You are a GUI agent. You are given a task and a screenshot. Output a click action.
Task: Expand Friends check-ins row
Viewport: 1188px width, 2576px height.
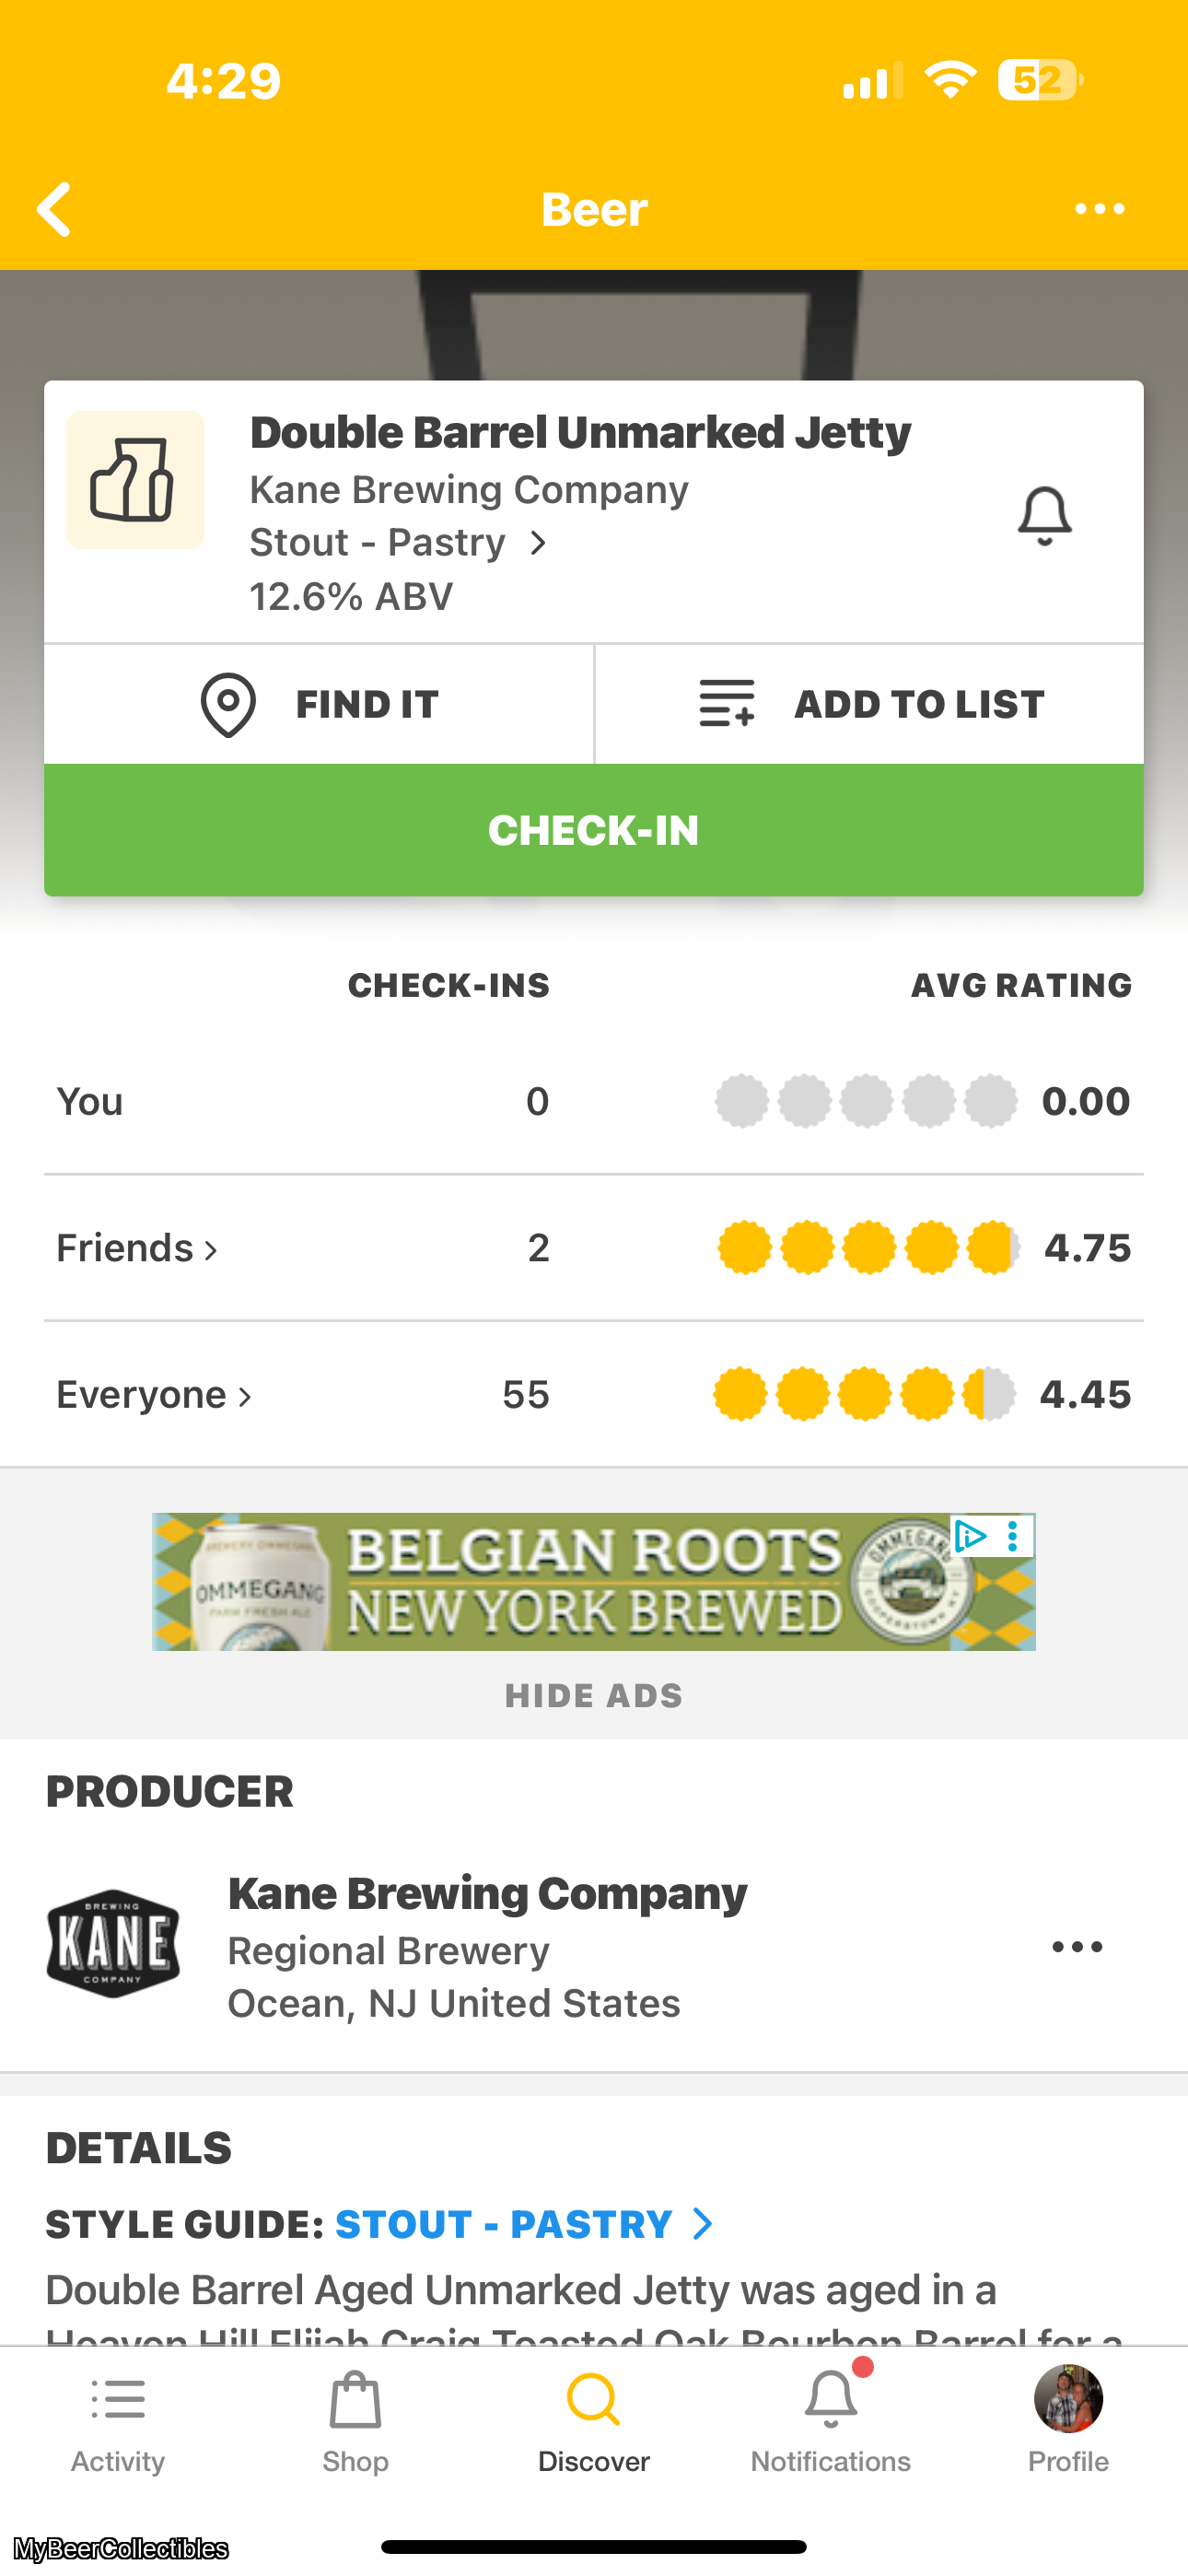pos(137,1248)
